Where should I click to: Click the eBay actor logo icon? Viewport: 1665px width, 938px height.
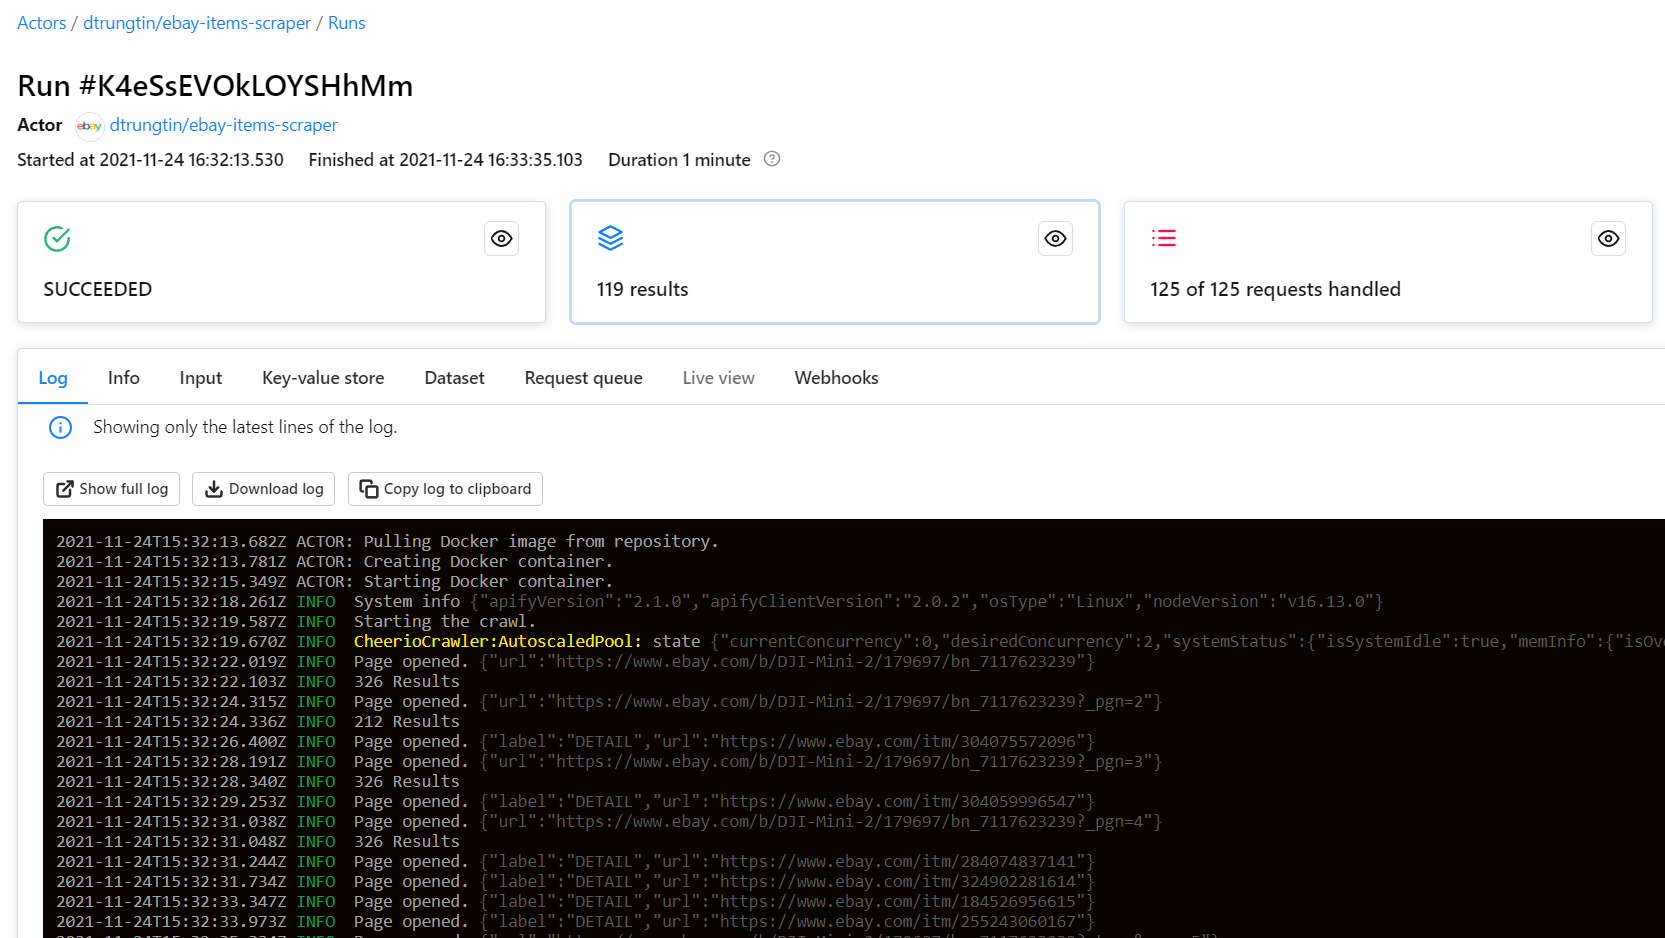click(x=89, y=126)
